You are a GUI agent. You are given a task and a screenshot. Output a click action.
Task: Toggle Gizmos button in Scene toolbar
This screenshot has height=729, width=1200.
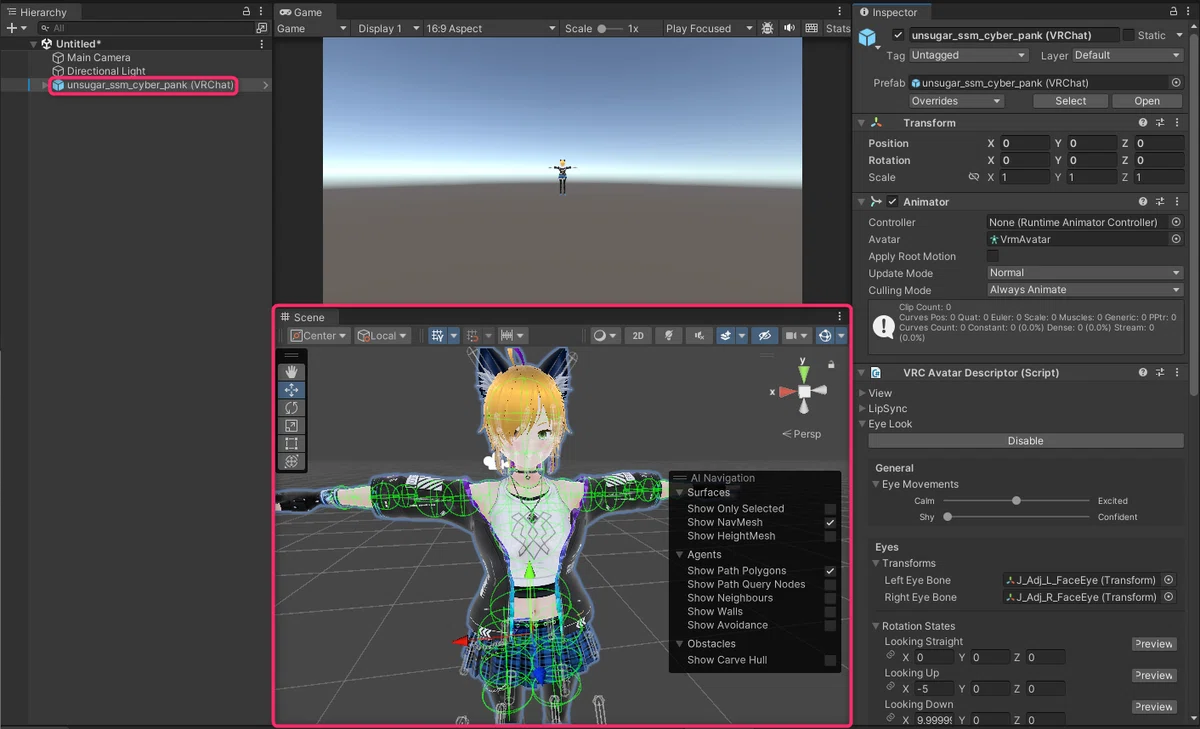coord(826,336)
